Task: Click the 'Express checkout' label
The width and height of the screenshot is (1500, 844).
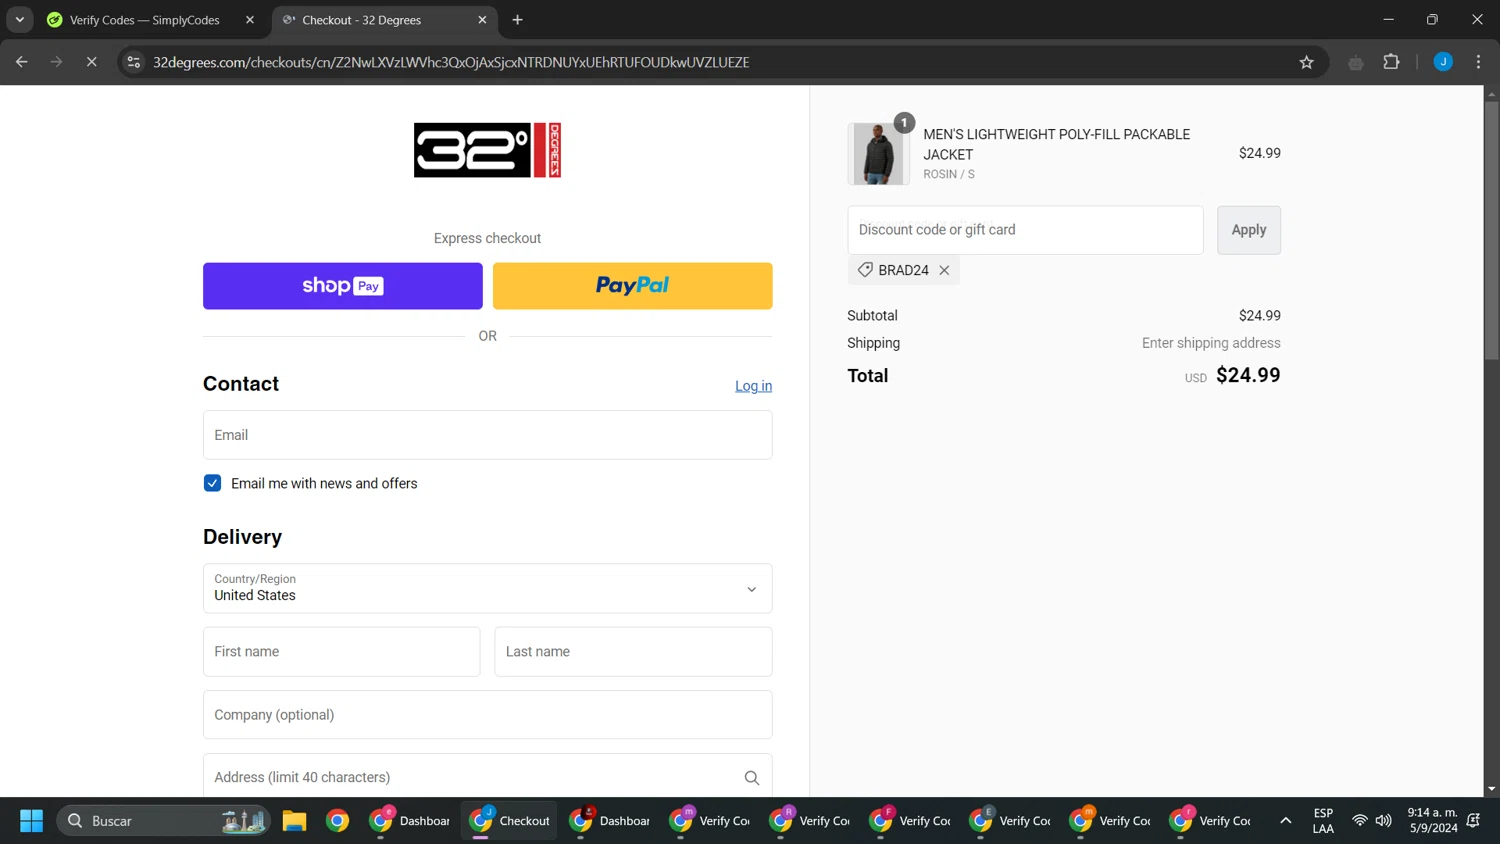Action: click(487, 238)
